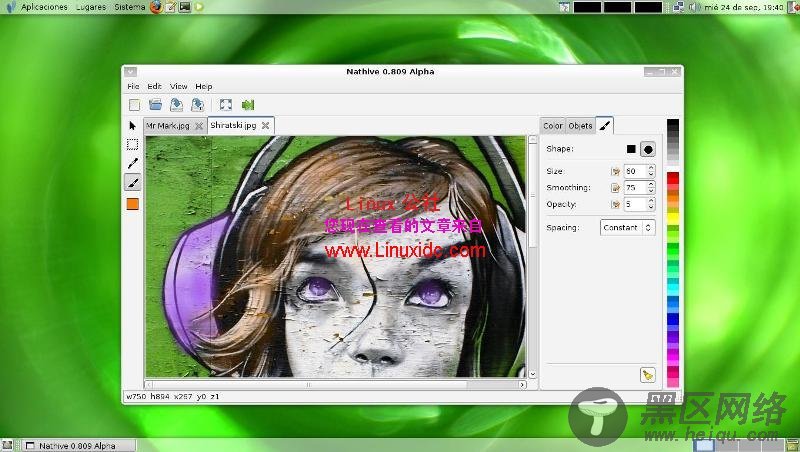Screen dimensions: 800x452
Task: Decrease Opacity with the down stepper arrow
Action: click(651, 207)
